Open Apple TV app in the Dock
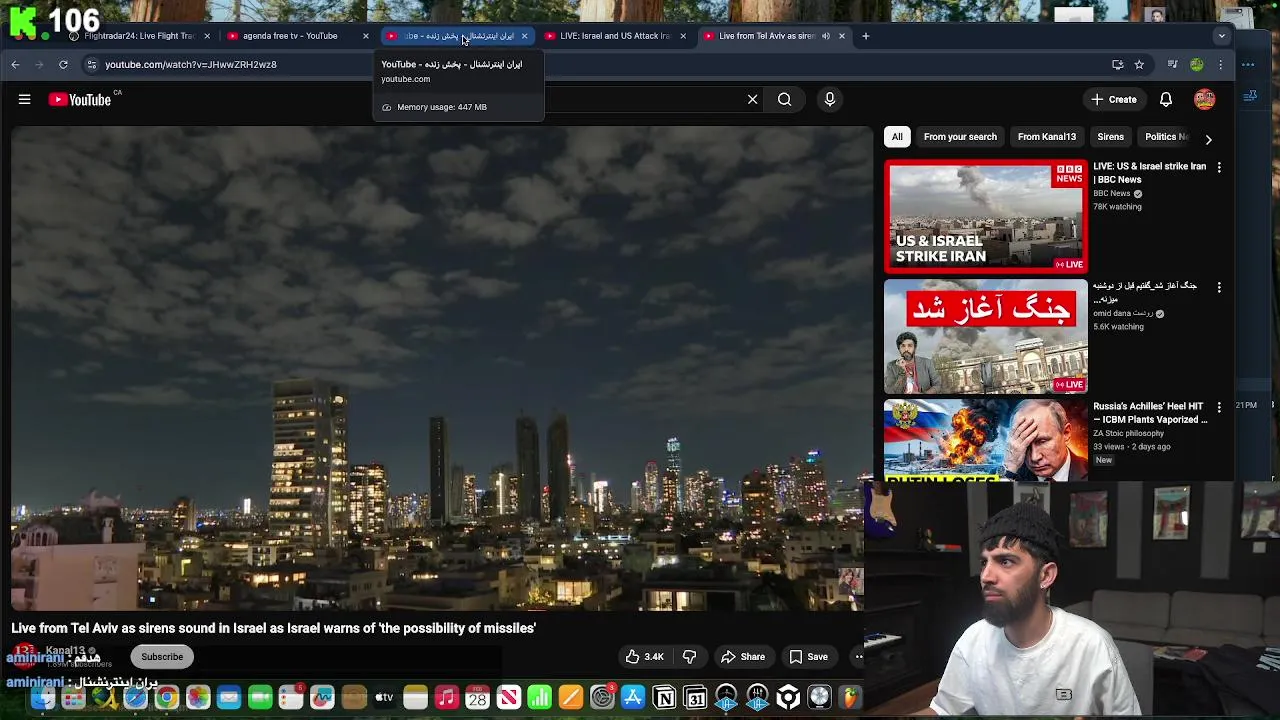The width and height of the screenshot is (1280, 720). [x=384, y=697]
